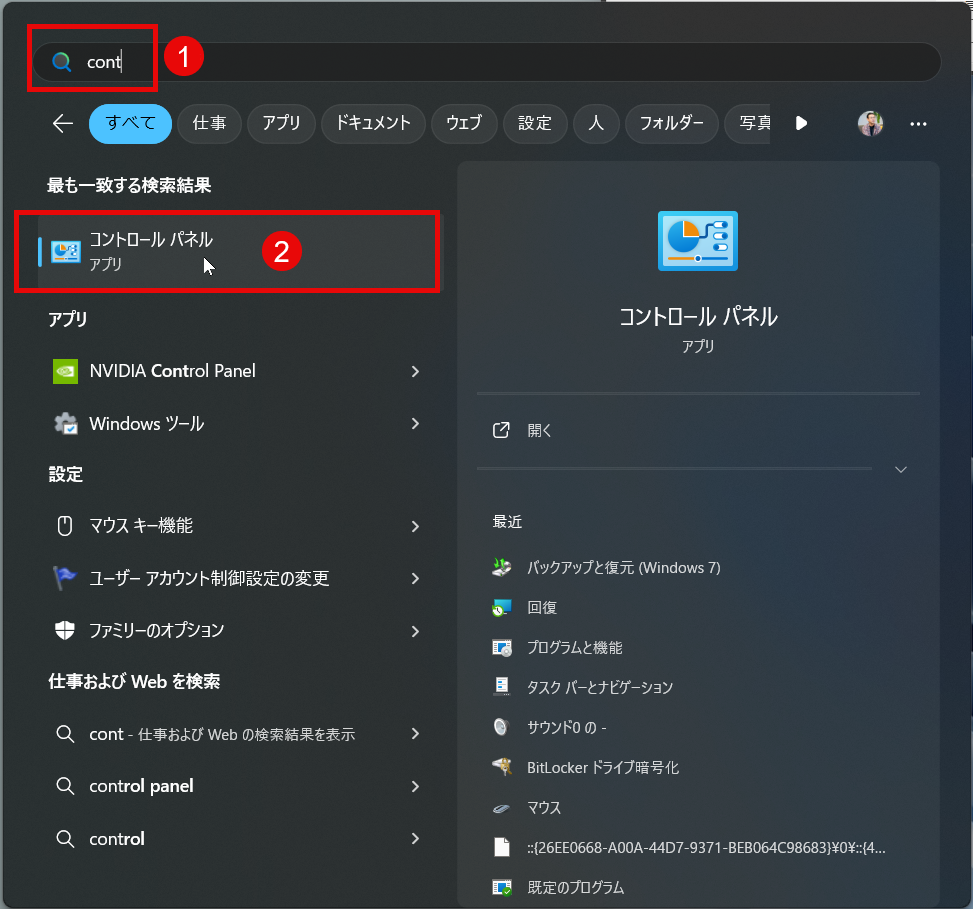The height and width of the screenshot is (909, 973).
Task: Click the バックアップと復元 icon
Action: pos(501,567)
